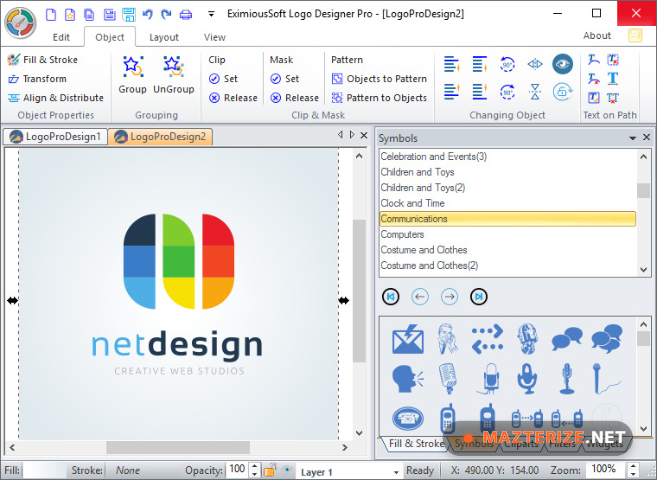Go to last symbols page

pyautogui.click(x=479, y=297)
